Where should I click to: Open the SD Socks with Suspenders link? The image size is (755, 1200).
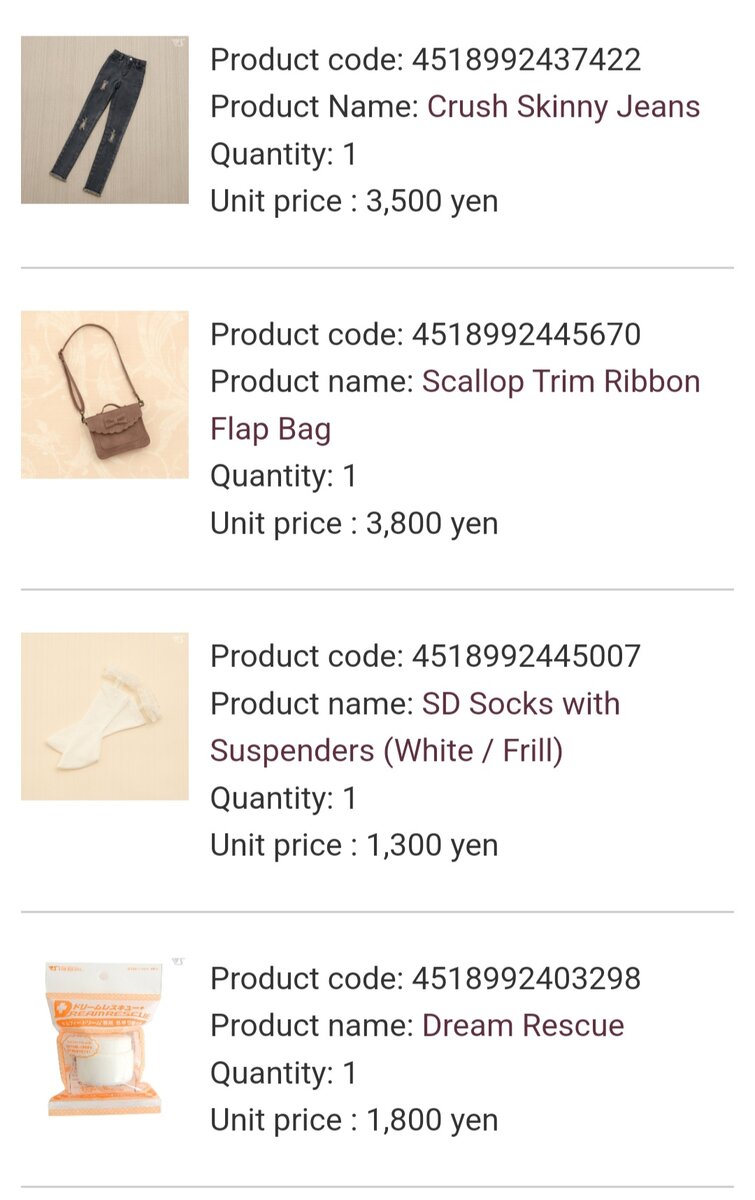(520, 704)
